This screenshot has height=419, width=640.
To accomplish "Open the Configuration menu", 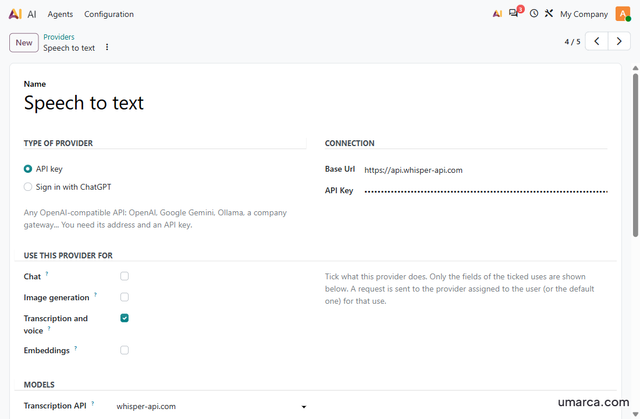I will [x=109, y=14].
